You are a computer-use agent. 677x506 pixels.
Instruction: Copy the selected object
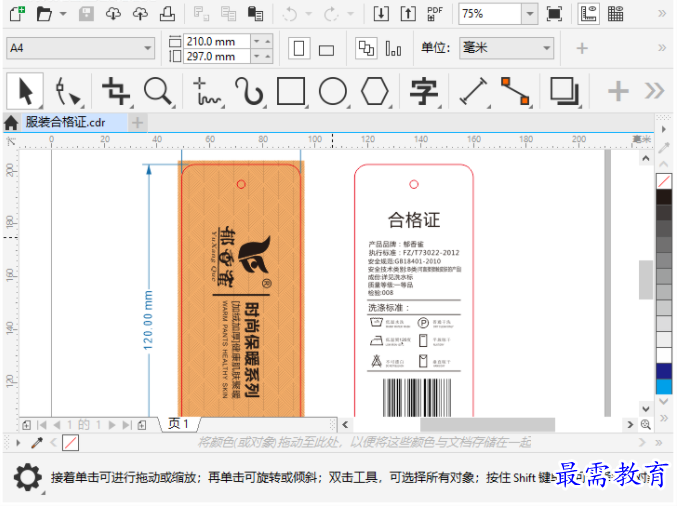228,14
